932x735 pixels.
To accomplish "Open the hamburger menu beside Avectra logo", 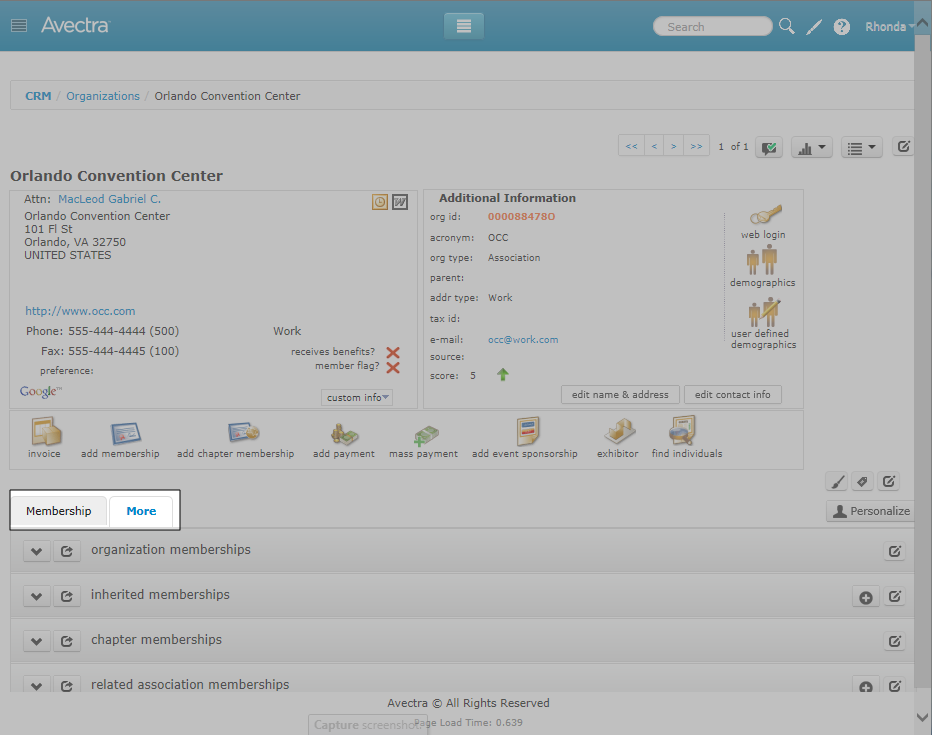I will [x=19, y=26].
